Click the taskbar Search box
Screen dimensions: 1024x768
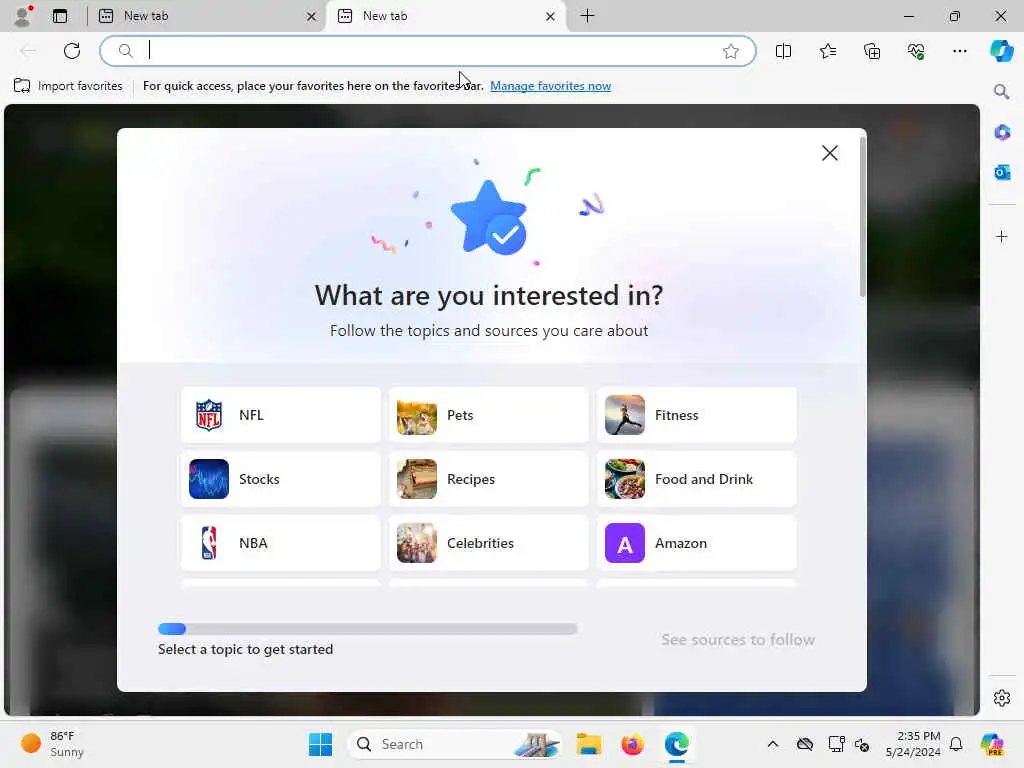pos(455,744)
